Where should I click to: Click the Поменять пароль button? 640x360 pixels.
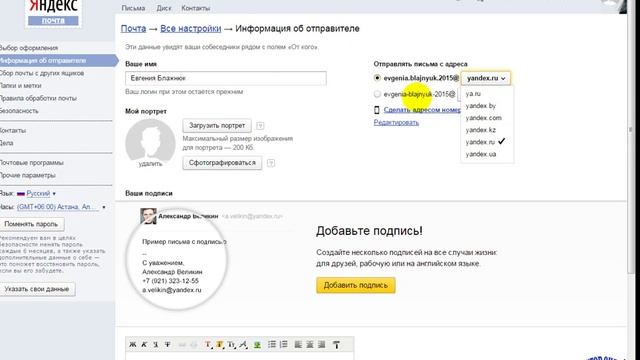point(31,224)
